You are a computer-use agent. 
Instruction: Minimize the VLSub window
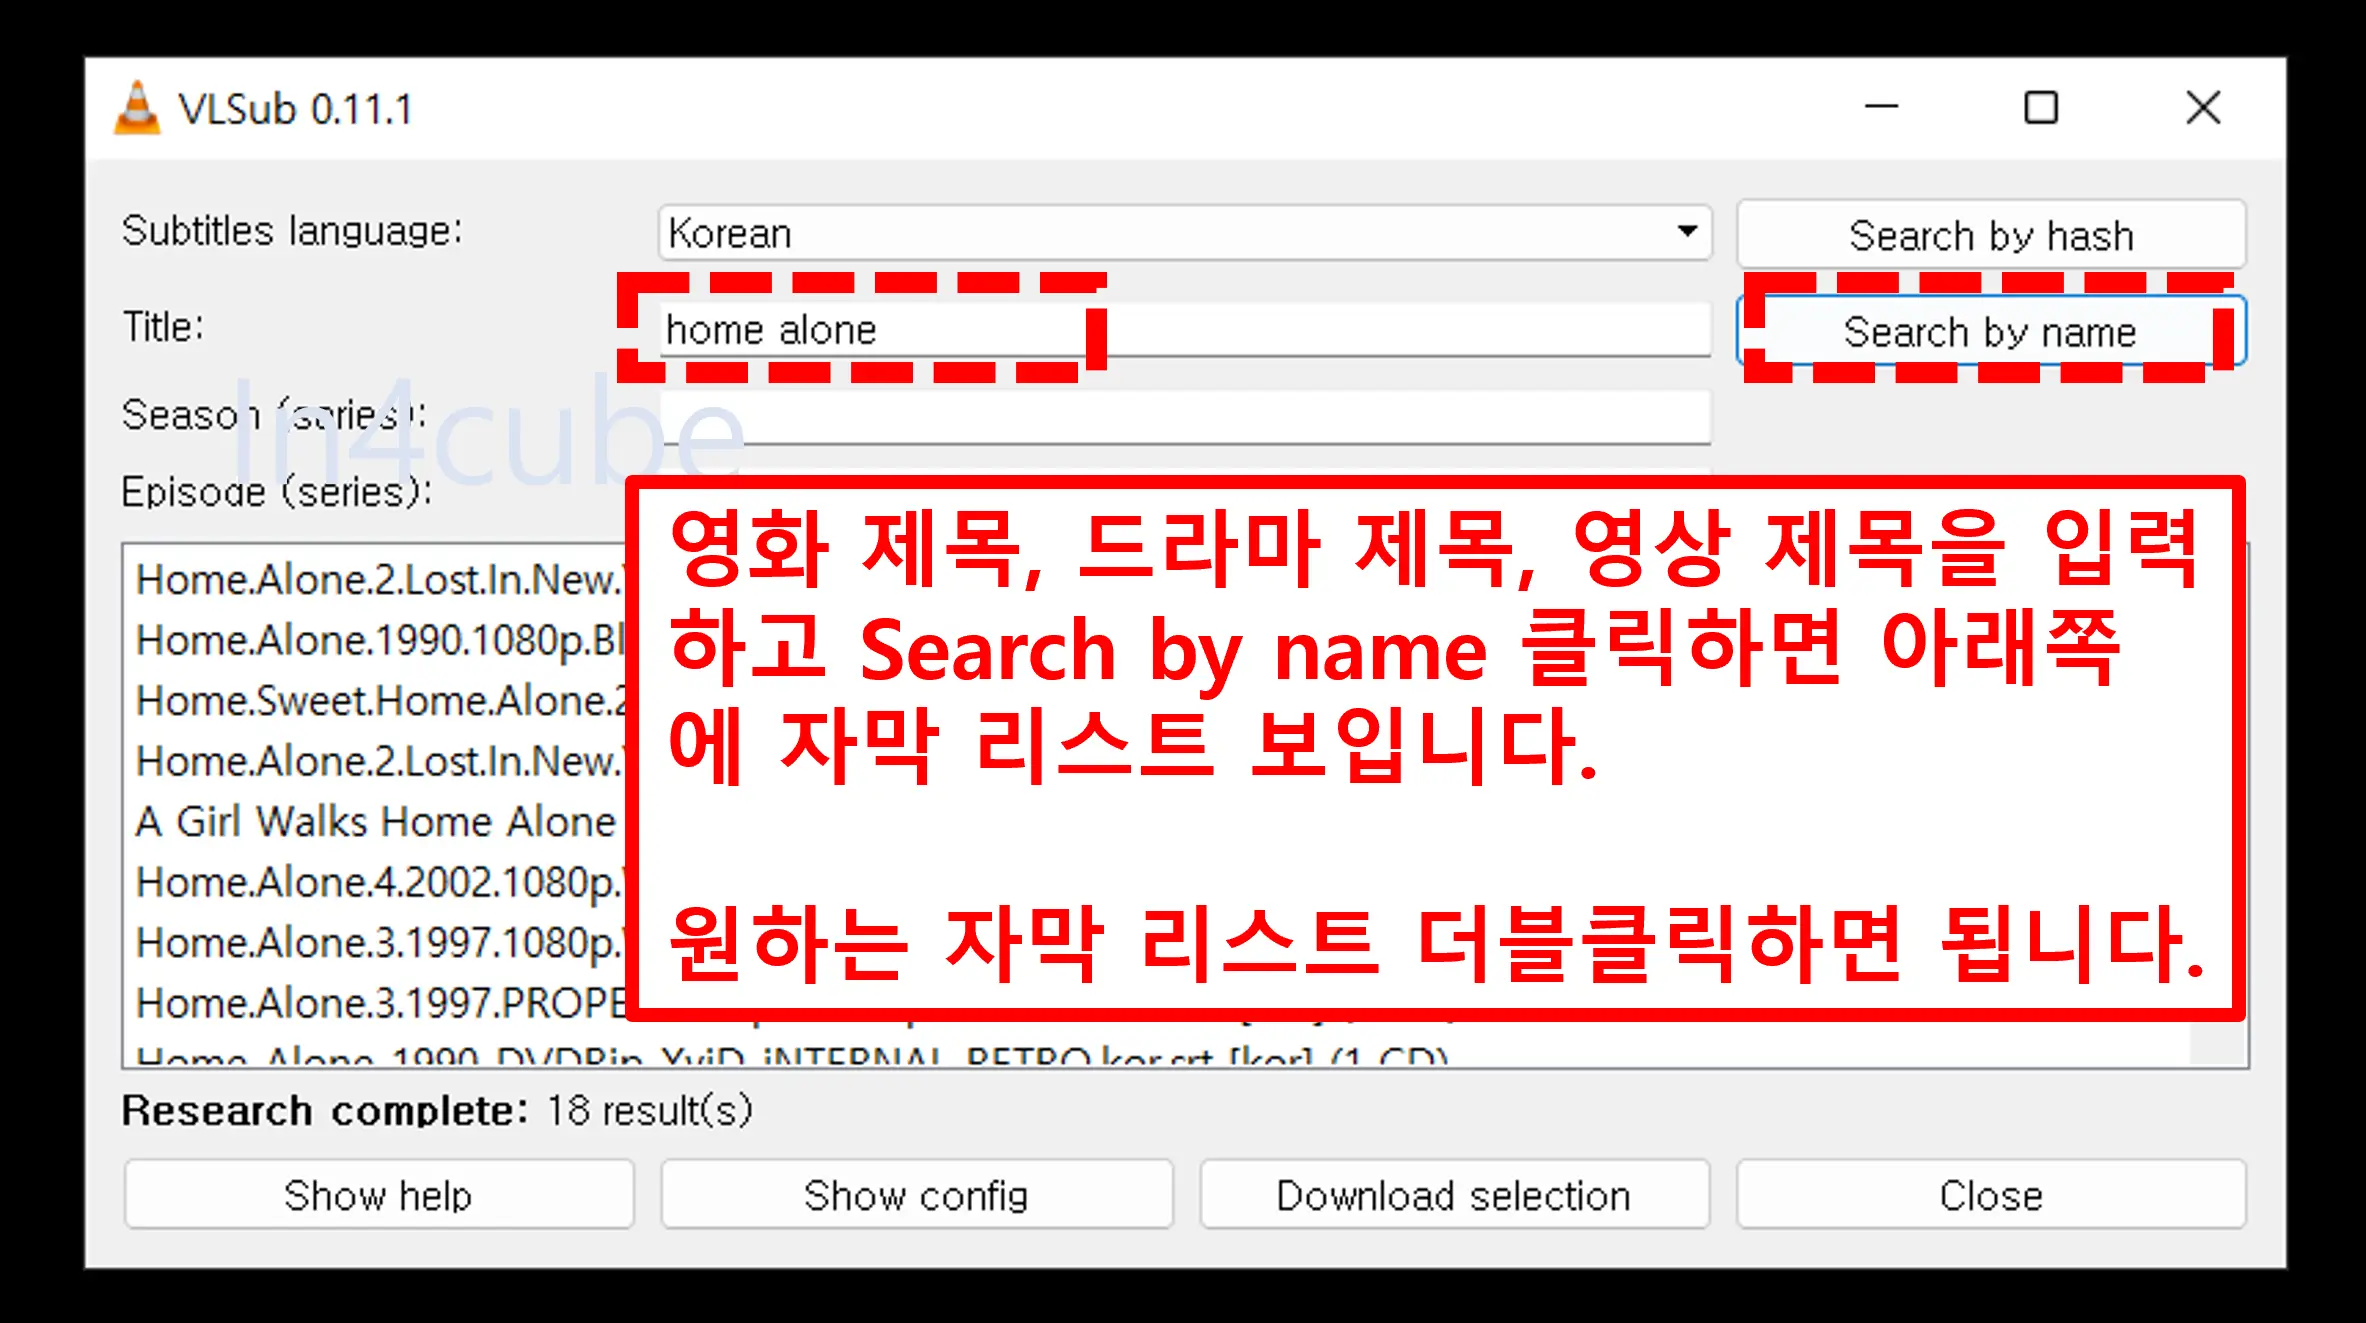point(1881,107)
